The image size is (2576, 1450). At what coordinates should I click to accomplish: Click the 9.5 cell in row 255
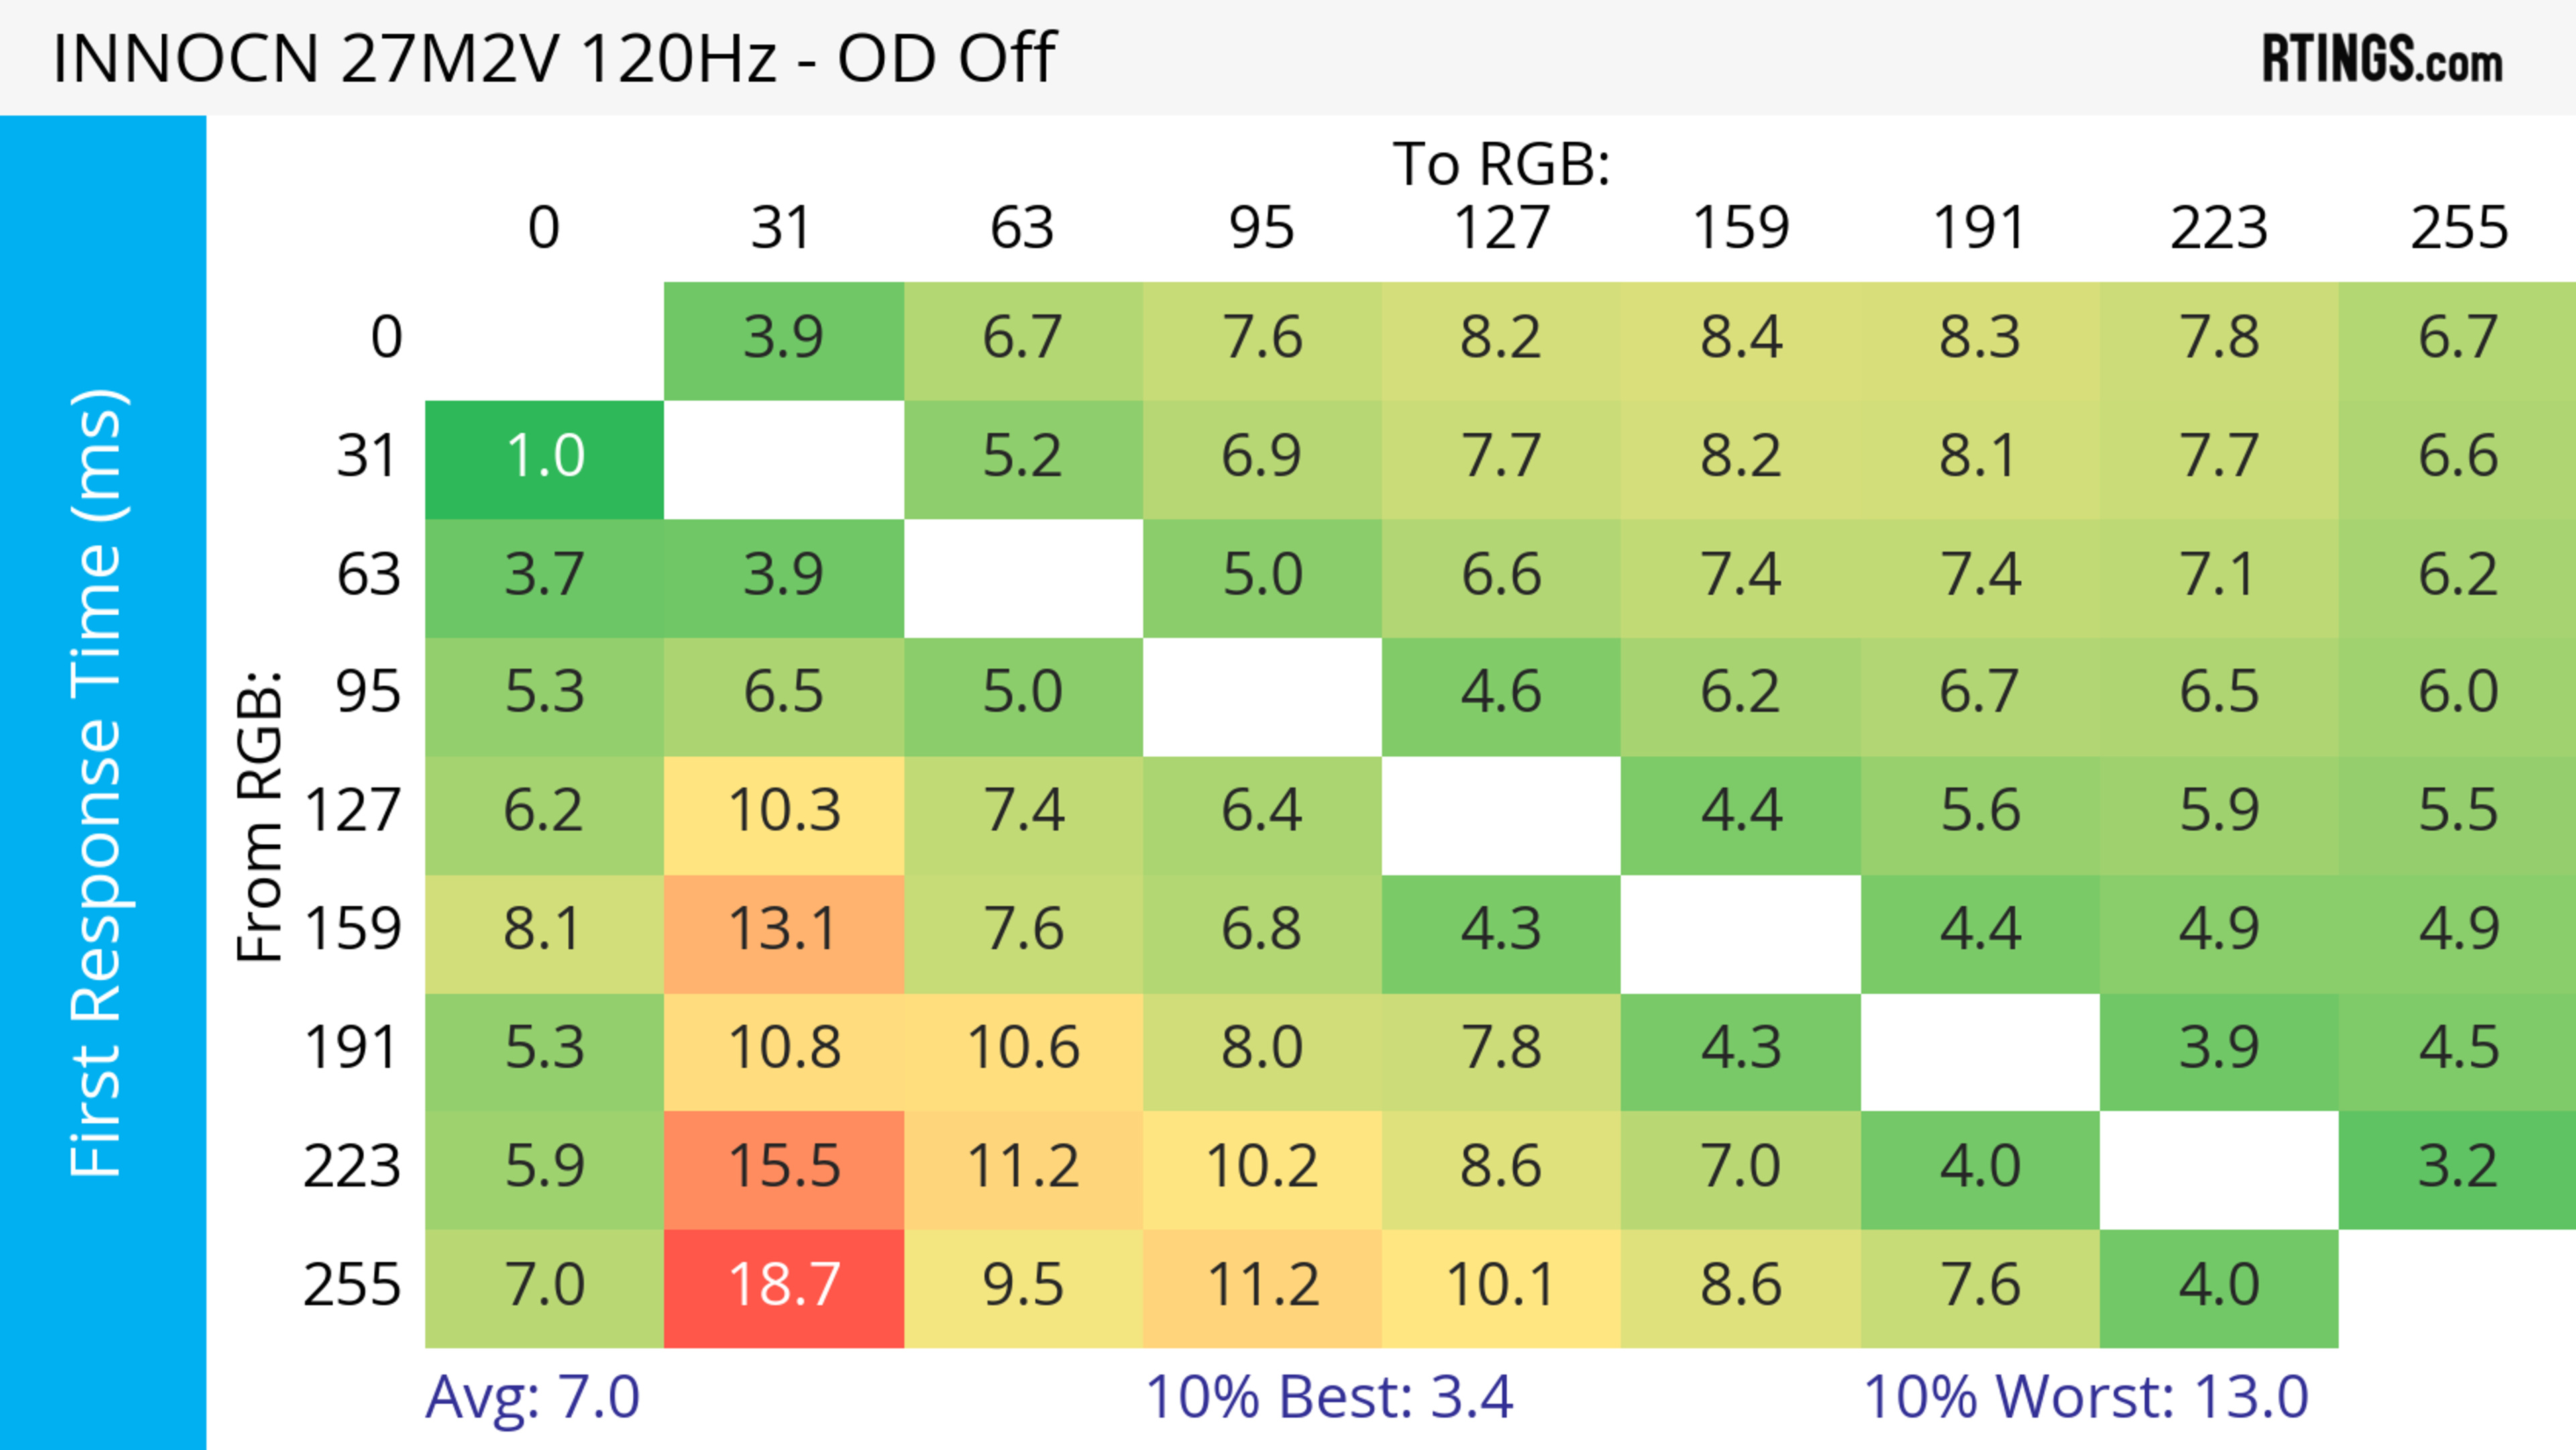[1023, 1288]
